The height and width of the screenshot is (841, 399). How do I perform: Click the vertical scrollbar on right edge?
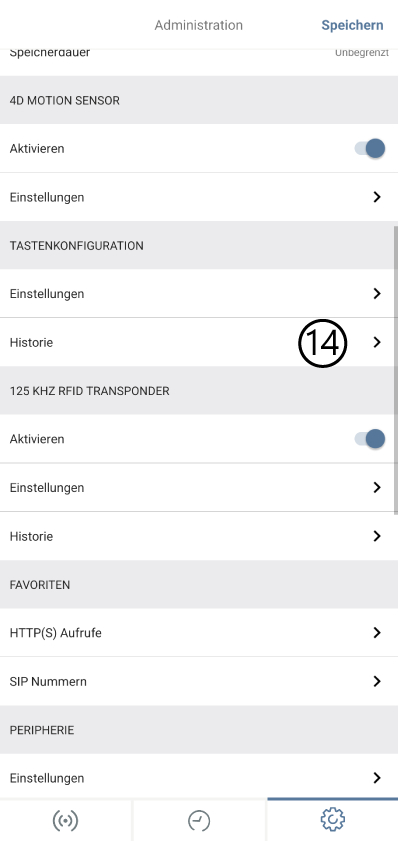point(396,370)
